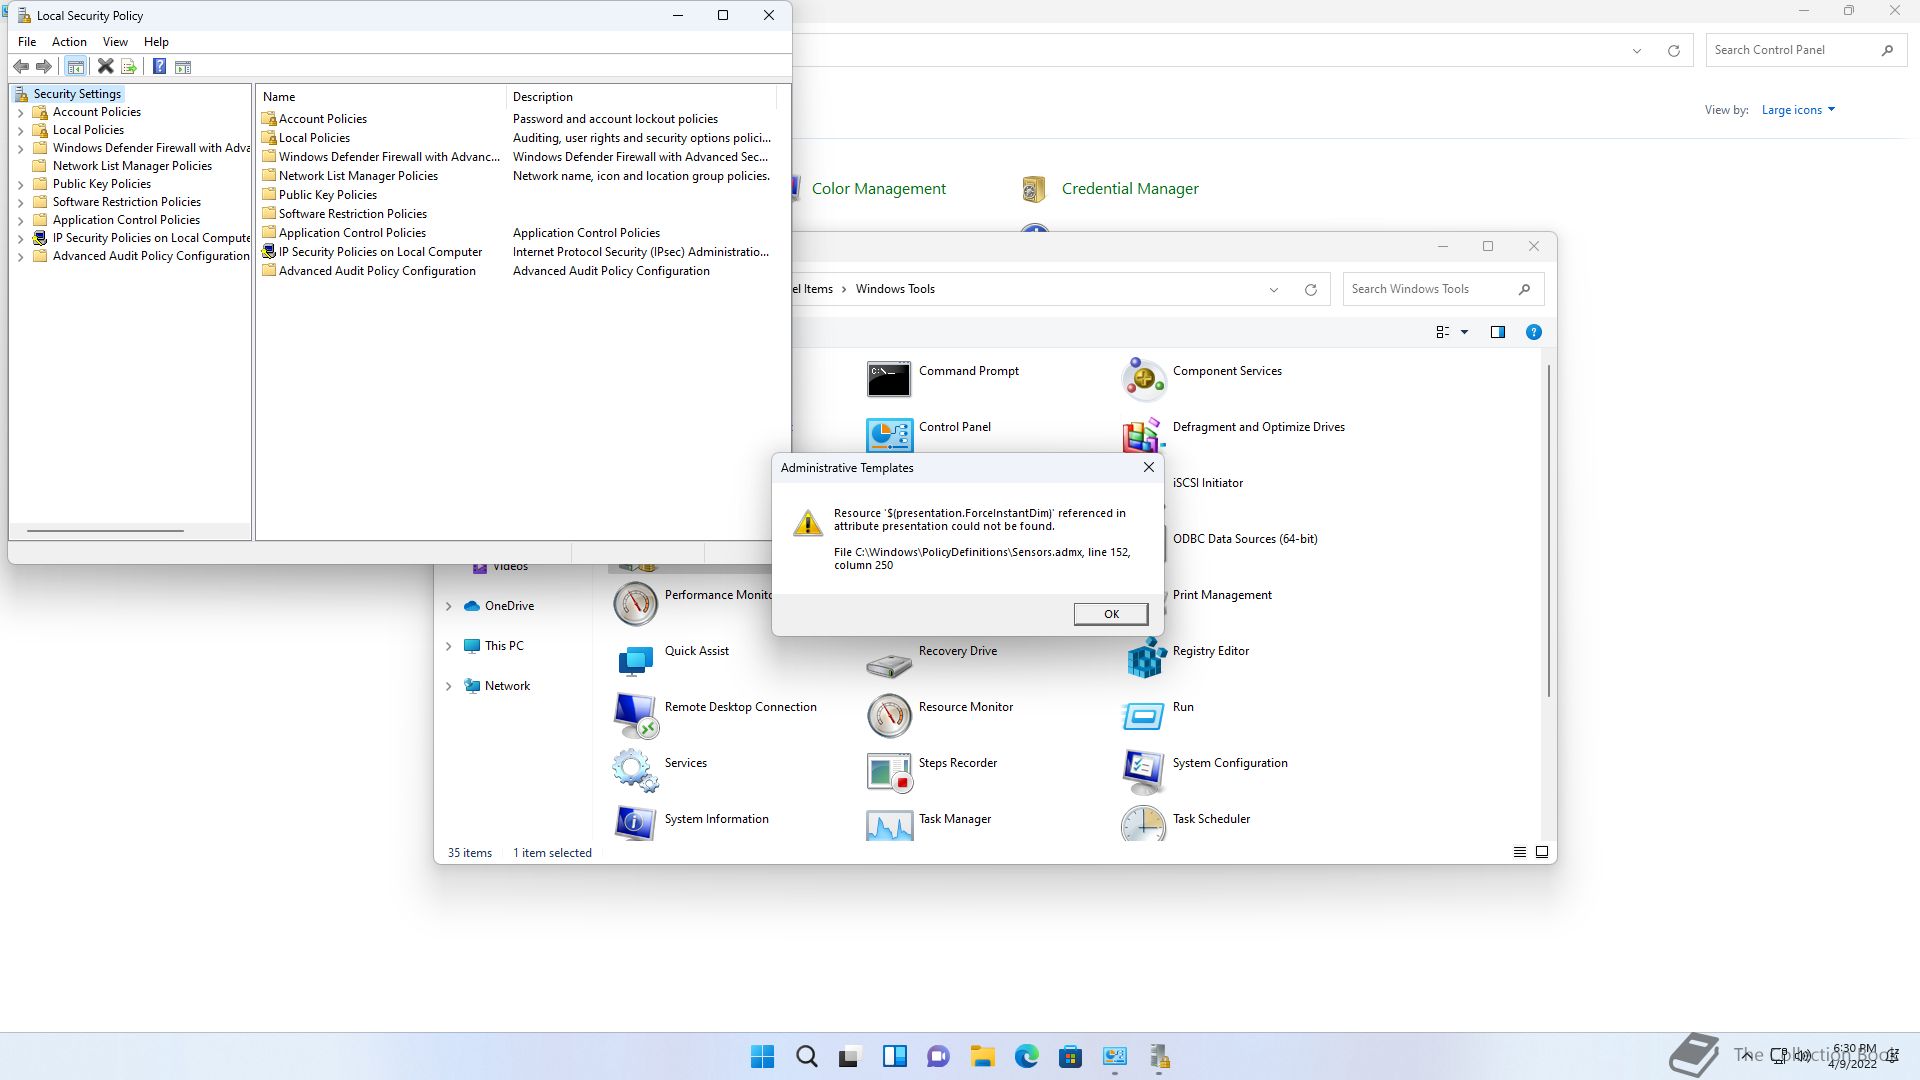Open the View menu
Screen dimensions: 1920x1080
115,42
